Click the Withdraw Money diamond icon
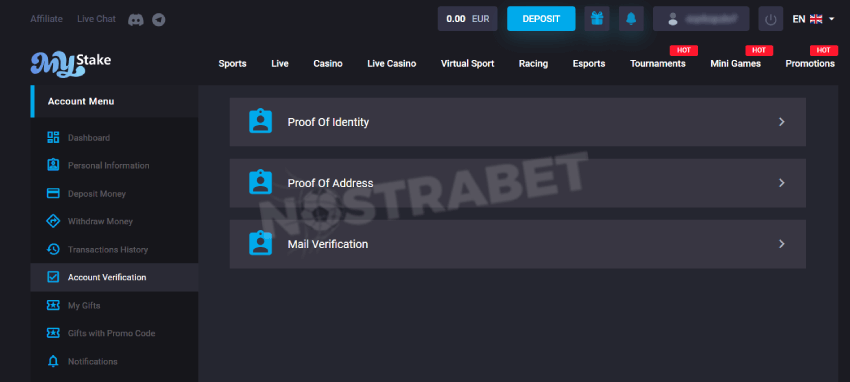Viewport: 850px width, 382px height. coord(53,221)
